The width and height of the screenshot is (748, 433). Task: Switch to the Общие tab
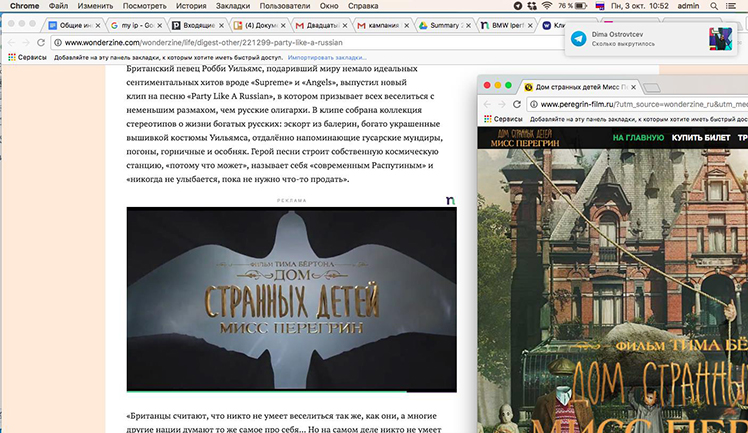pos(74,25)
